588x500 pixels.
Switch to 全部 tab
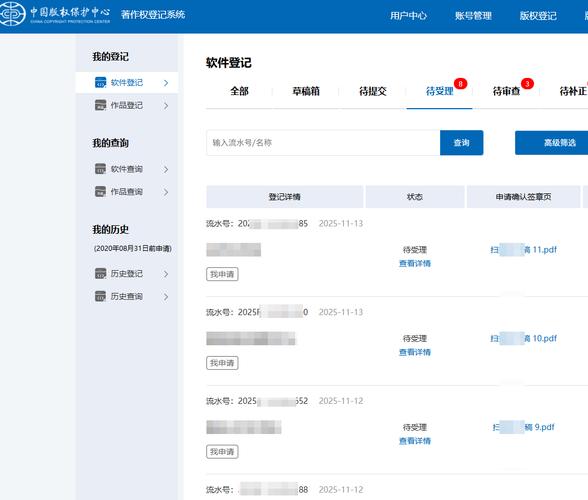(x=239, y=91)
